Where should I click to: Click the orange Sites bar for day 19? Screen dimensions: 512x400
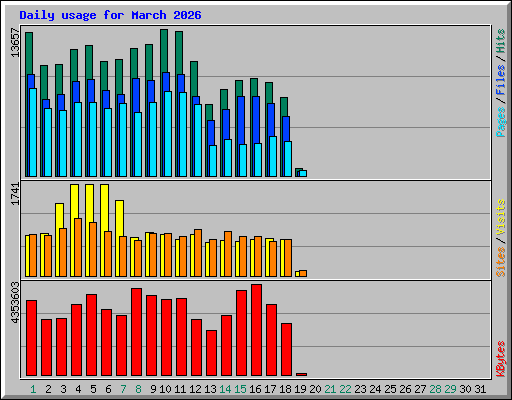coord(303,274)
